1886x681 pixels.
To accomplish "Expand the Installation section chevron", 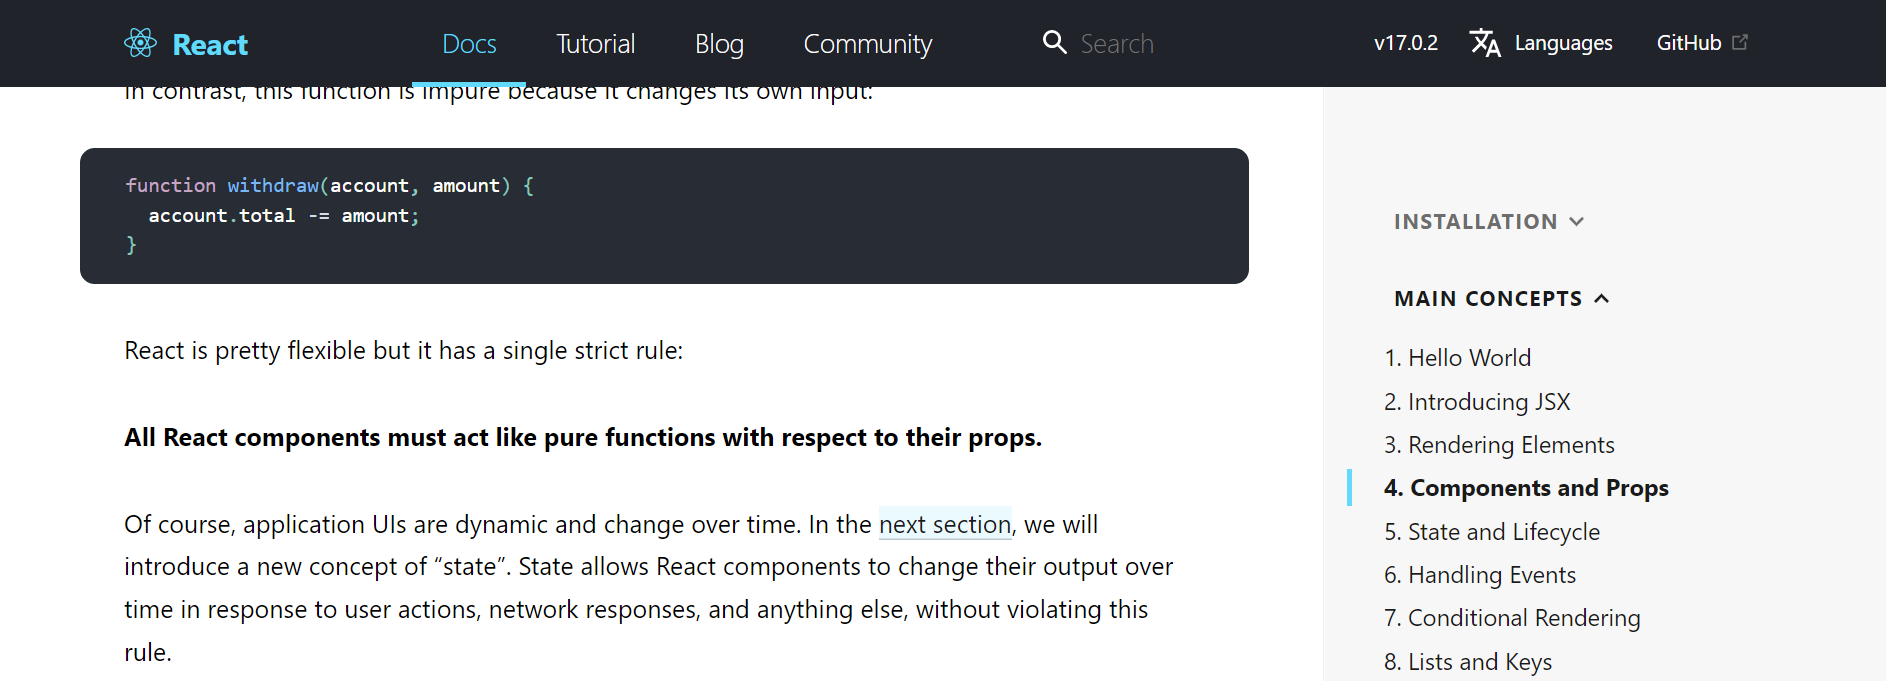I will pyautogui.click(x=1577, y=222).
